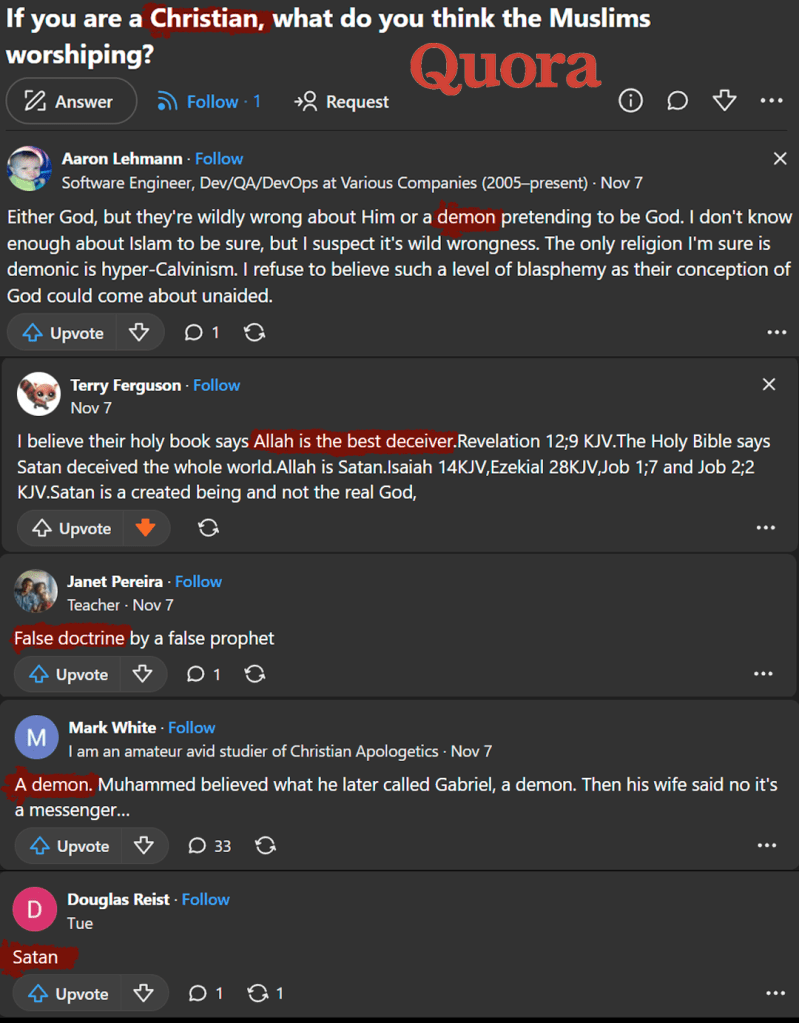Image resolution: width=799 pixels, height=1023 pixels.
Task: Open the question info icon
Action: tap(630, 100)
